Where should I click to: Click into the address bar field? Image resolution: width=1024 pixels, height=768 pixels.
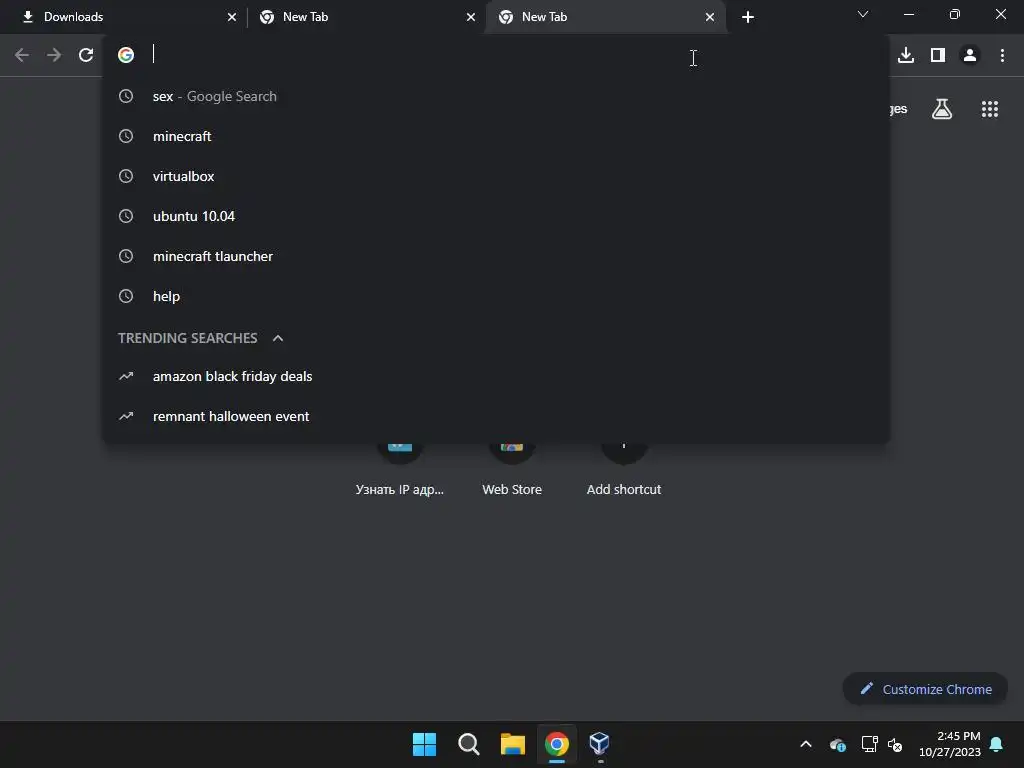pos(496,55)
